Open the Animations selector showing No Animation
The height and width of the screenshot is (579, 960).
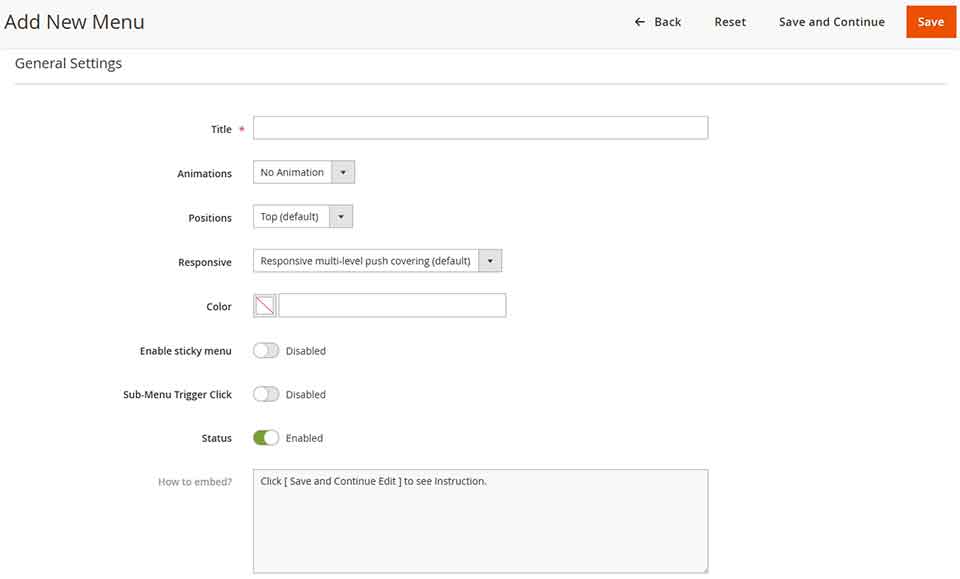(x=295, y=171)
